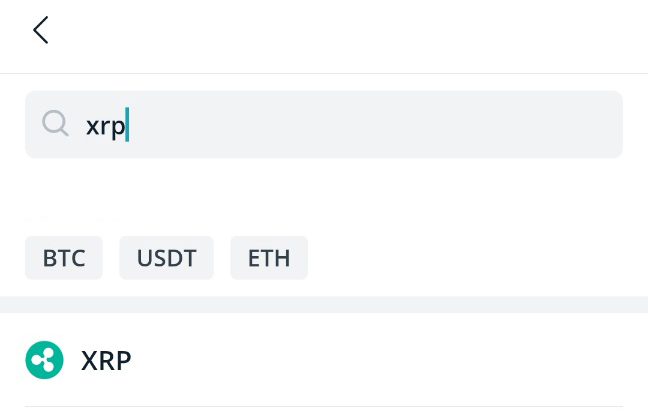Viewport: 648px width, 416px height.
Task: Go back using the left arrow
Action: (40, 30)
